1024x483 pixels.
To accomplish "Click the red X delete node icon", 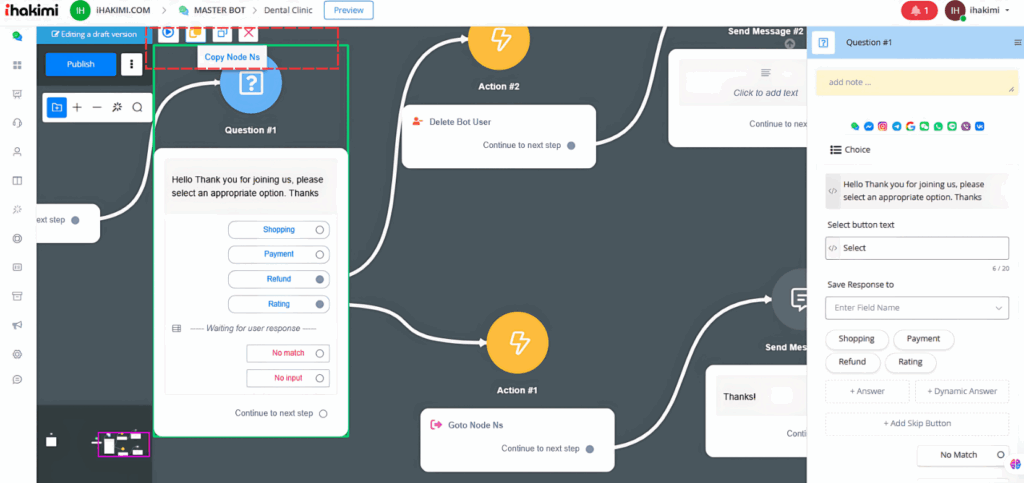I will 249,32.
